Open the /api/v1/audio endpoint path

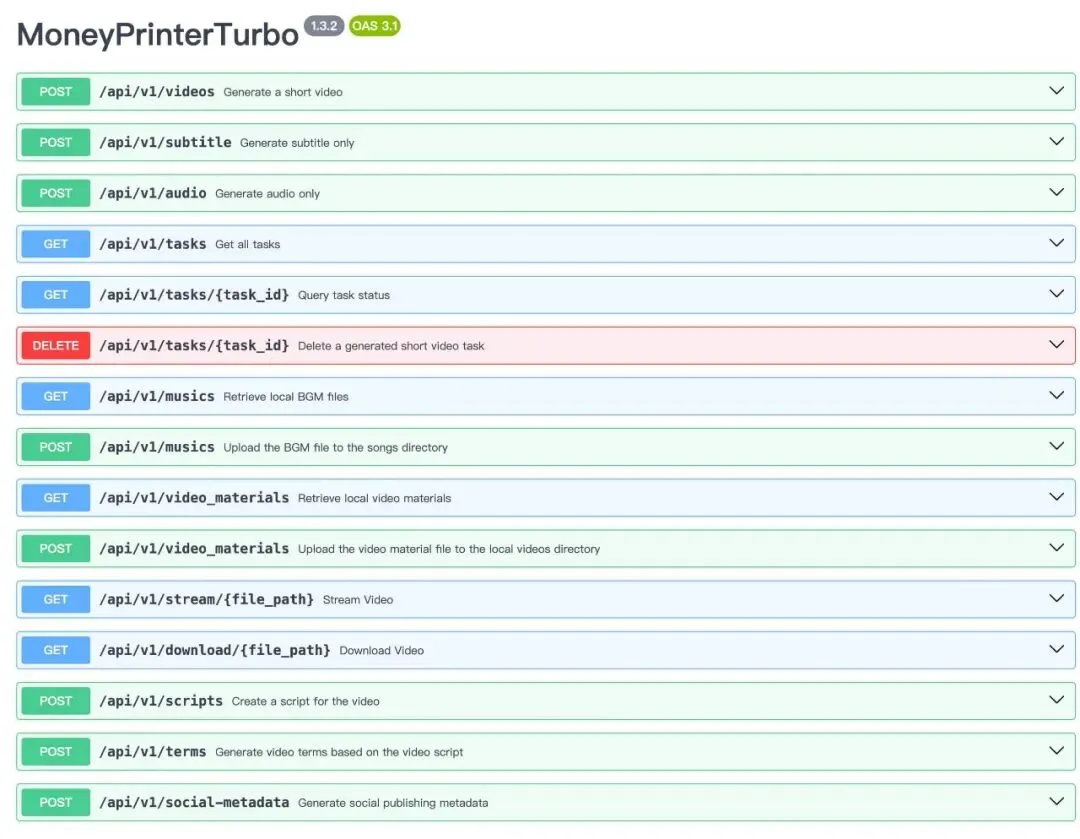(x=153, y=193)
